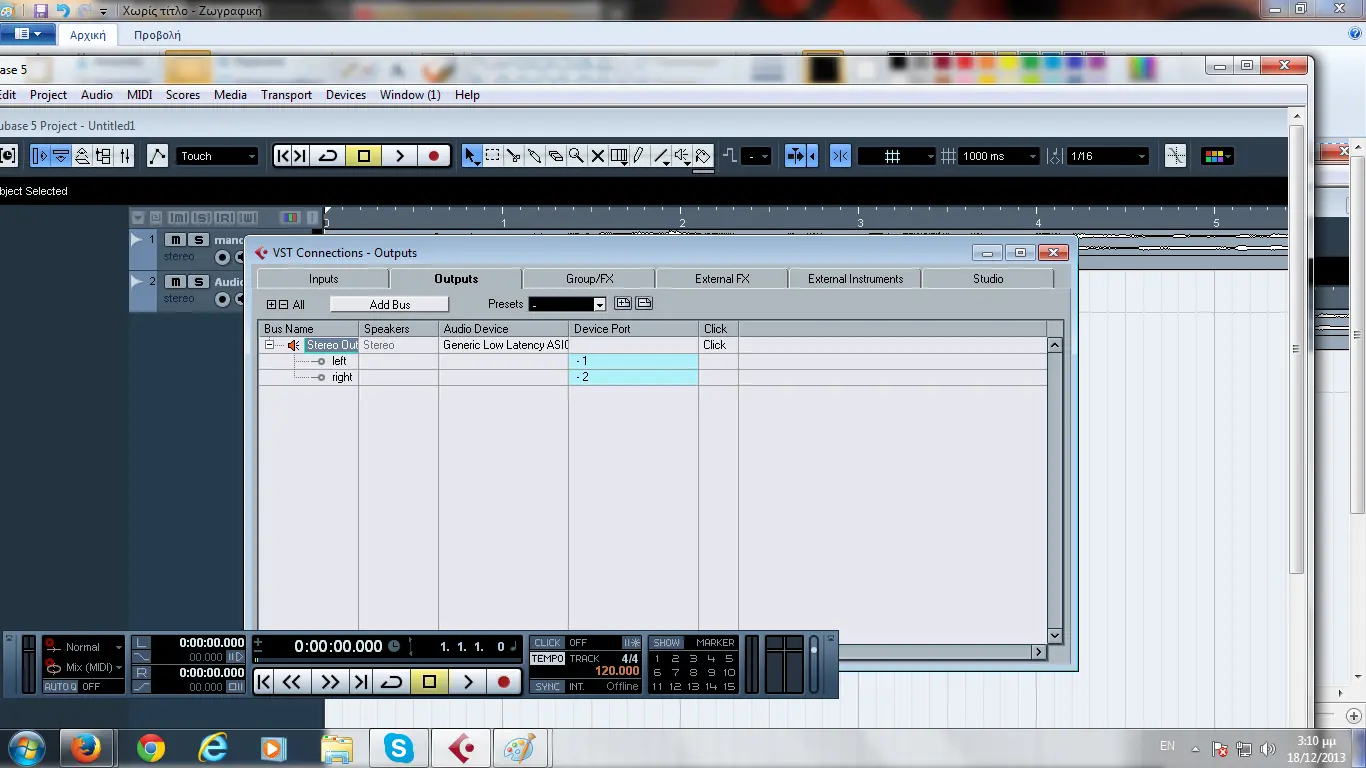Open the Audio menu
This screenshot has width=1366, height=768.
pos(97,95)
